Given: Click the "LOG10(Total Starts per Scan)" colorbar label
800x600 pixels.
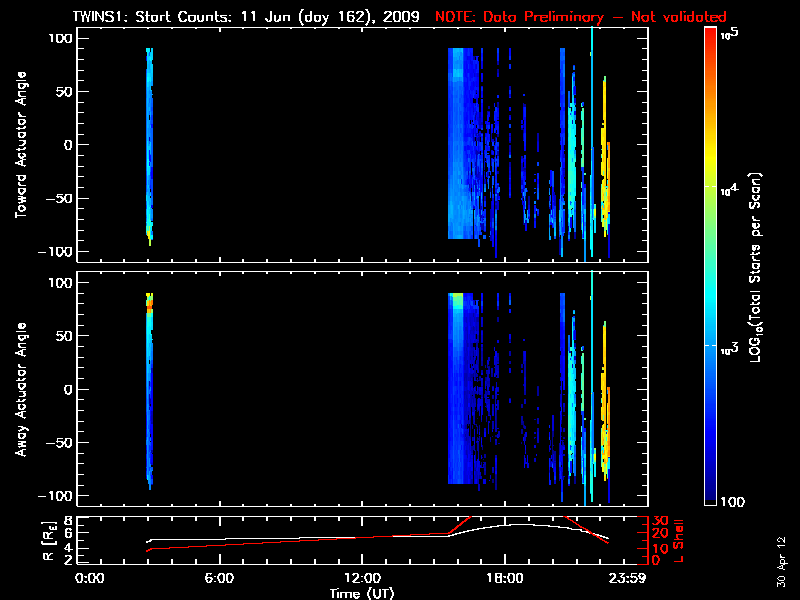Looking at the screenshot, I should pos(758,265).
